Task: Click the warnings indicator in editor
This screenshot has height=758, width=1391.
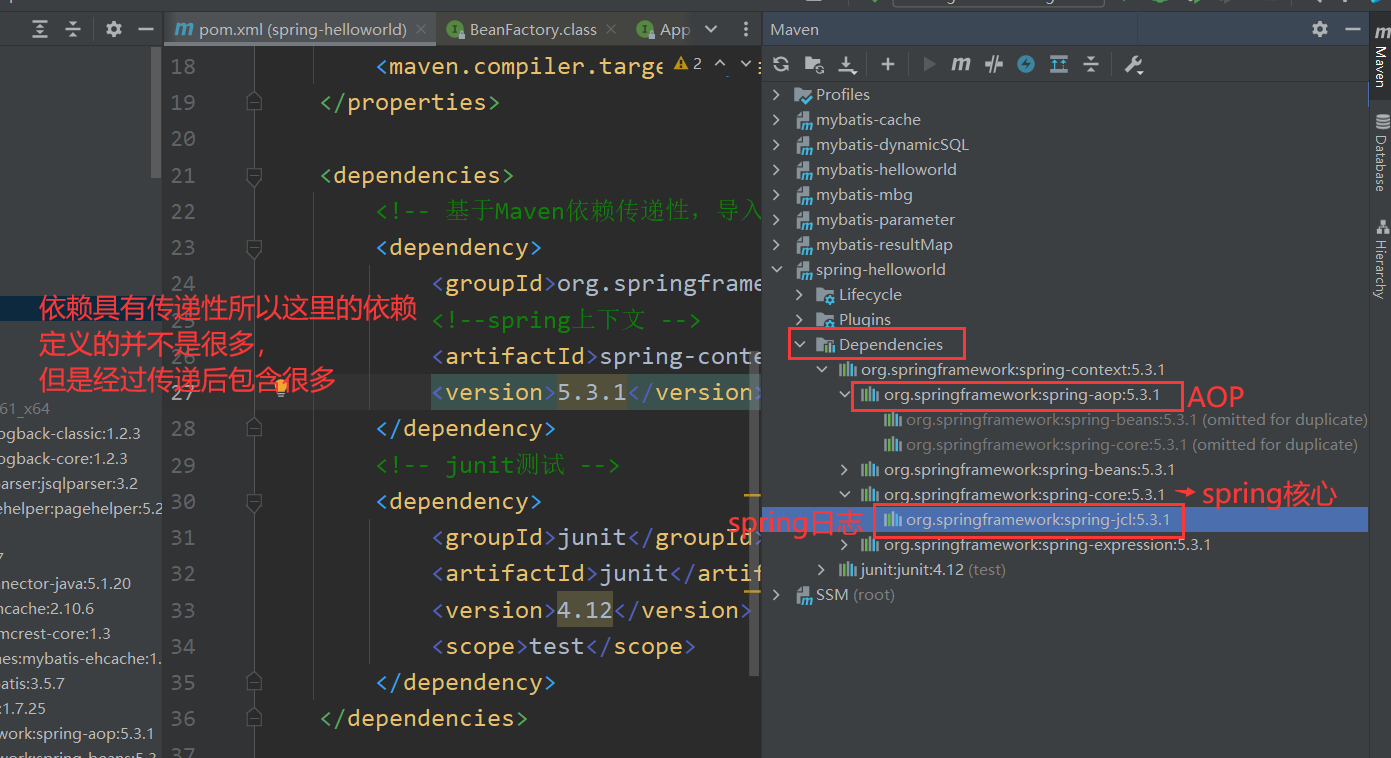Action: (x=688, y=64)
